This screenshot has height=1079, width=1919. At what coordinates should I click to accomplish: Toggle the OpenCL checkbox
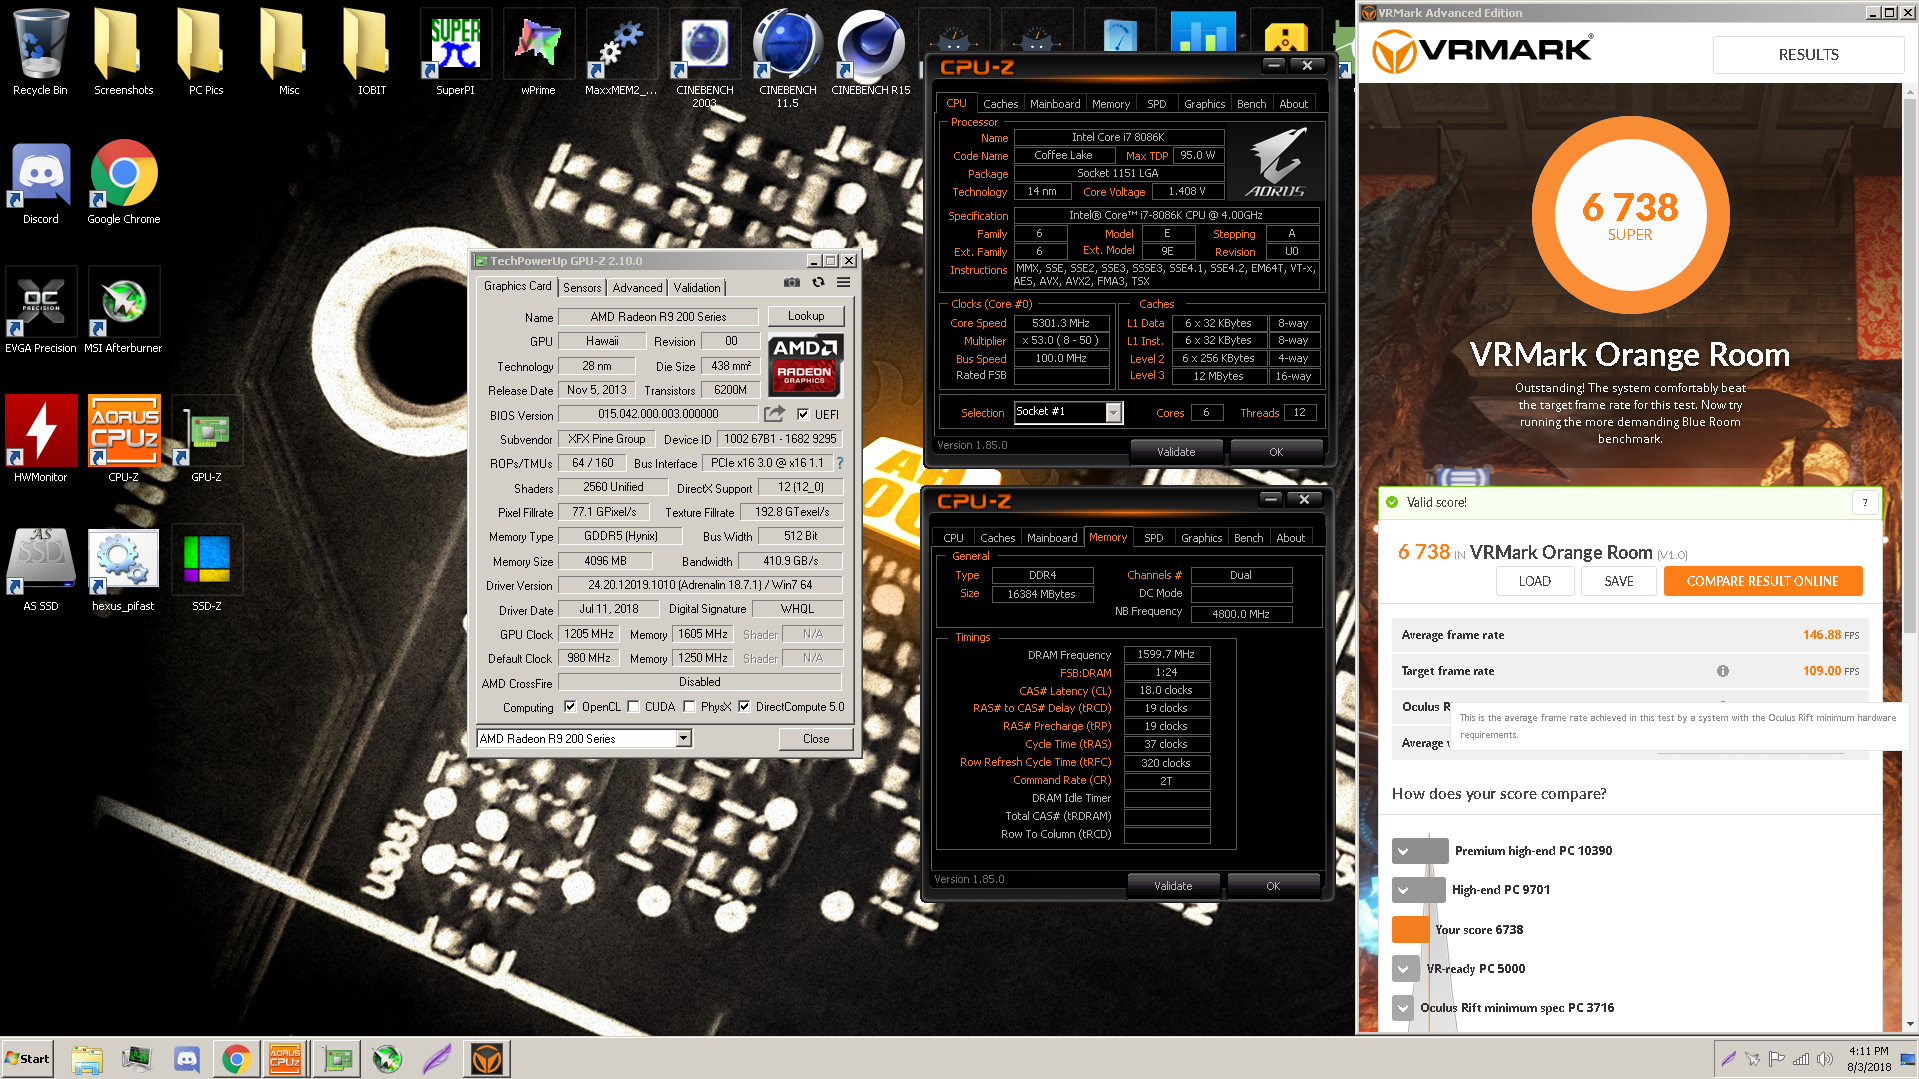point(570,706)
